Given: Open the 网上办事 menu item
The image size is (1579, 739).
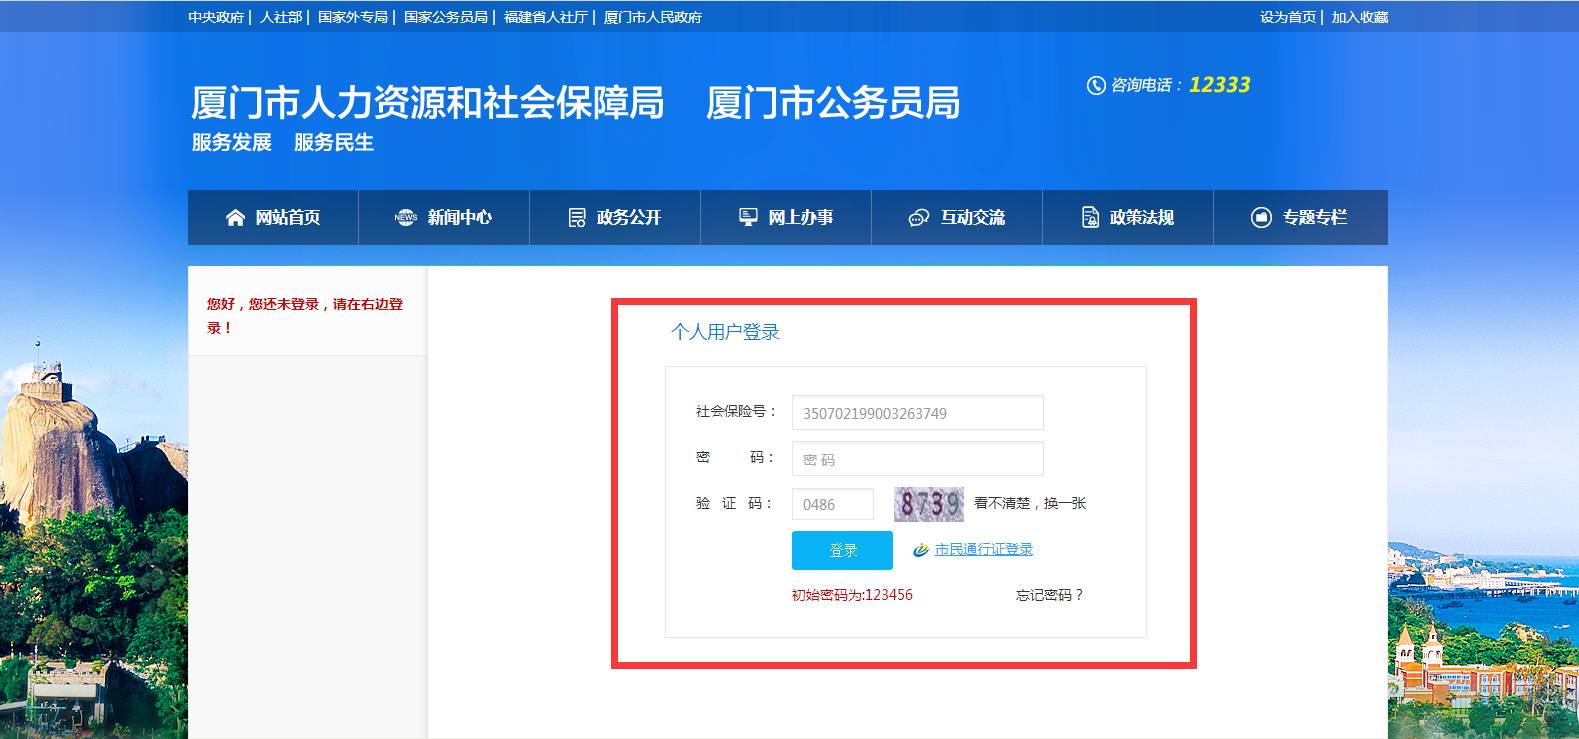Looking at the screenshot, I should 800,218.
